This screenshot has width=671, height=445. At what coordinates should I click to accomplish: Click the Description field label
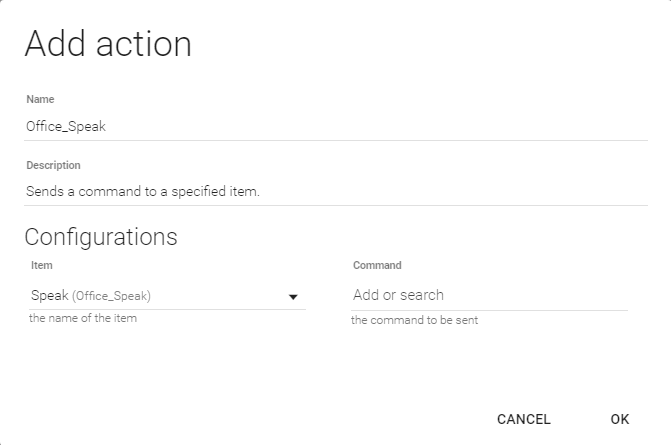(x=53, y=165)
